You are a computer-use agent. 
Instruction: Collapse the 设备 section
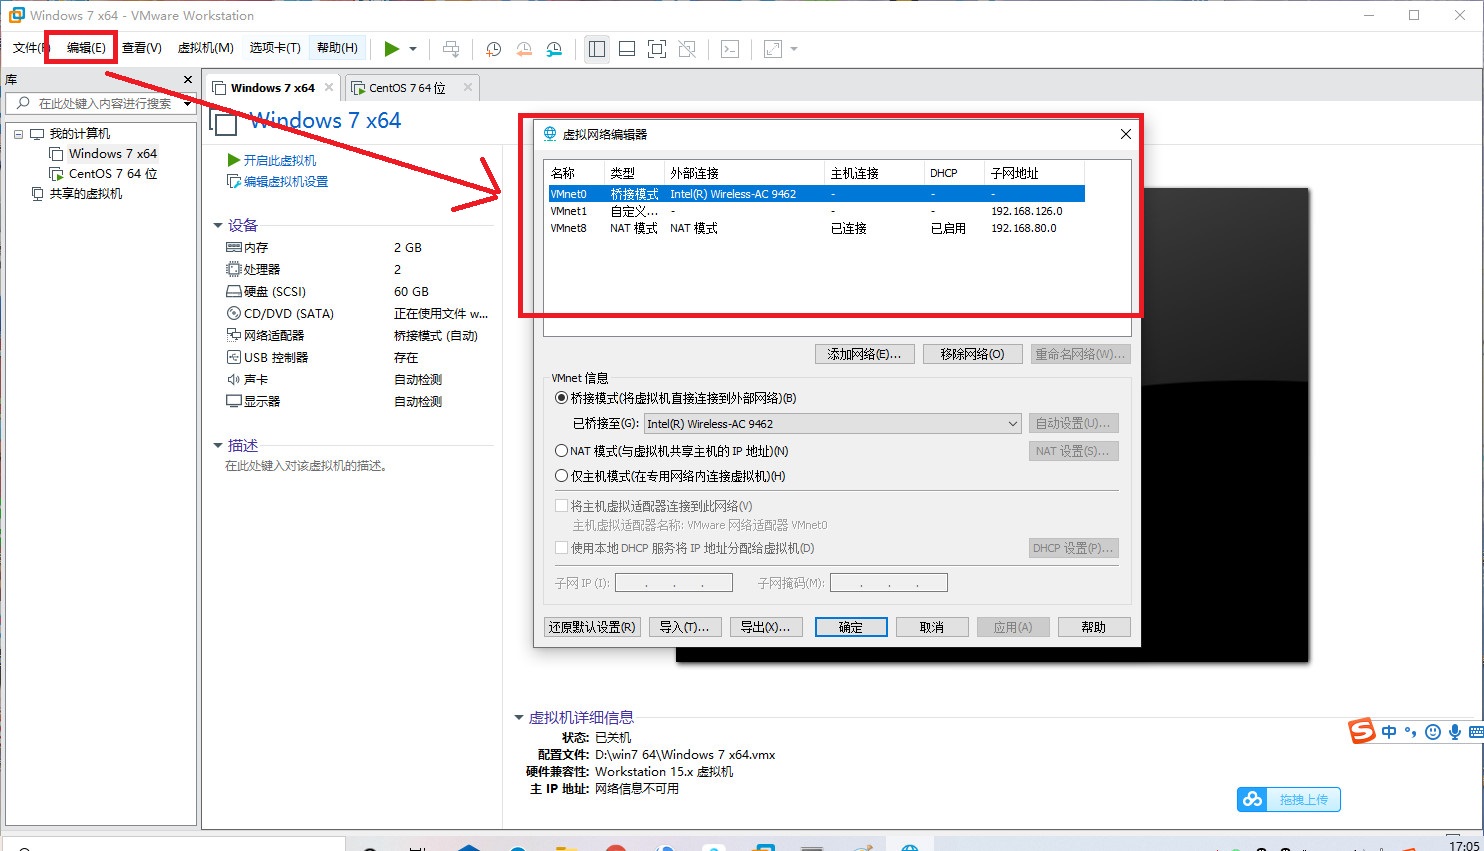[x=218, y=226]
